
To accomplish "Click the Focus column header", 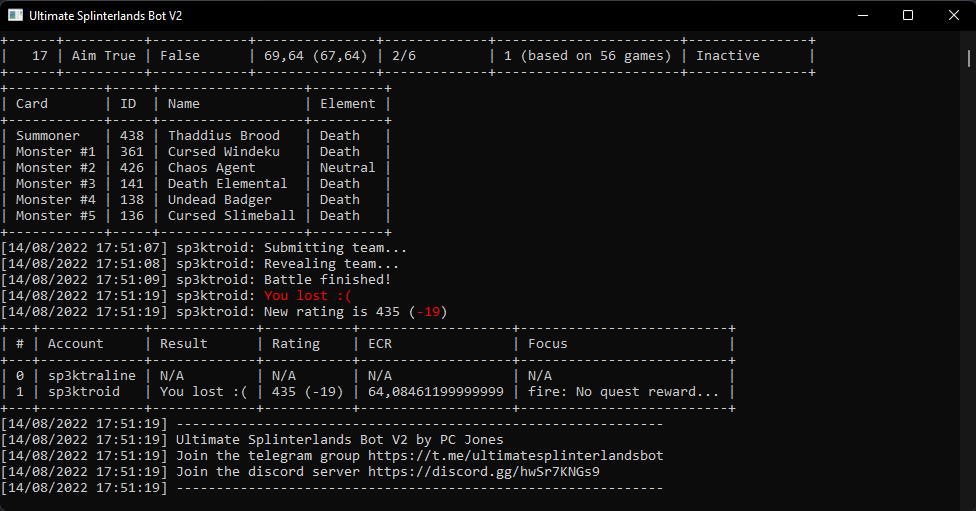I will click(x=548, y=344).
